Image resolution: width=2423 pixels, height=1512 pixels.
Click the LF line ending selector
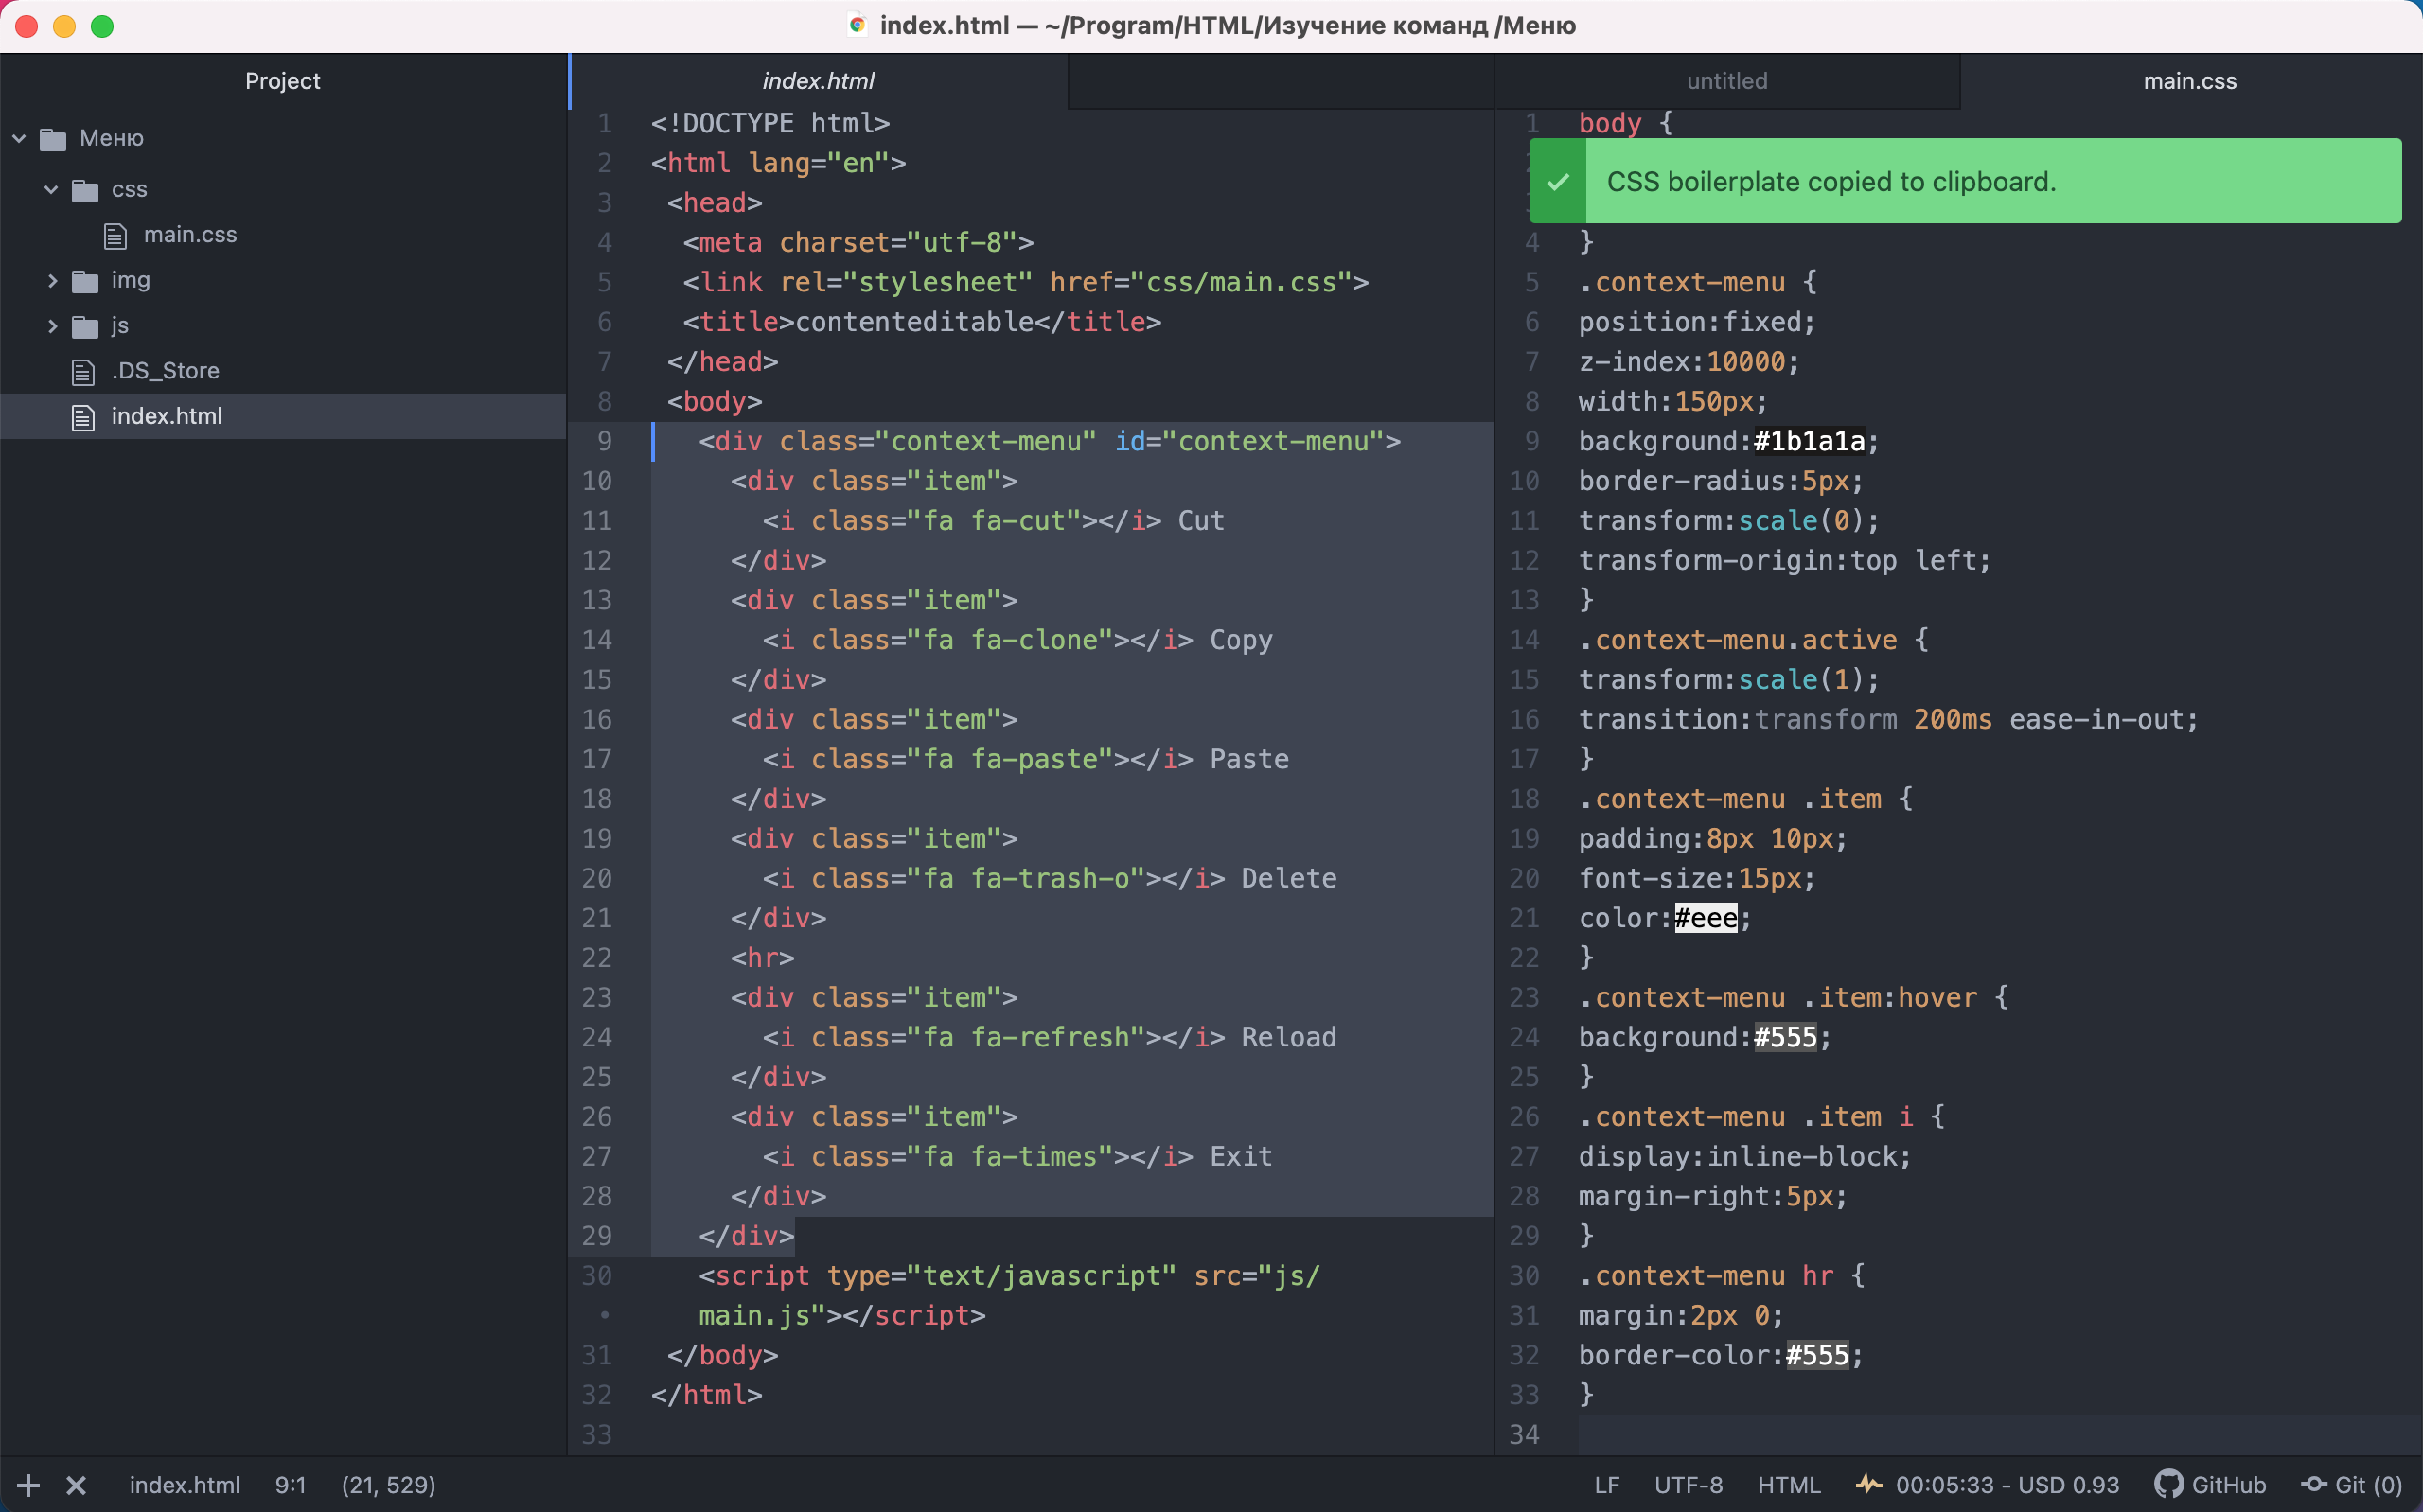[1606, 1485]
